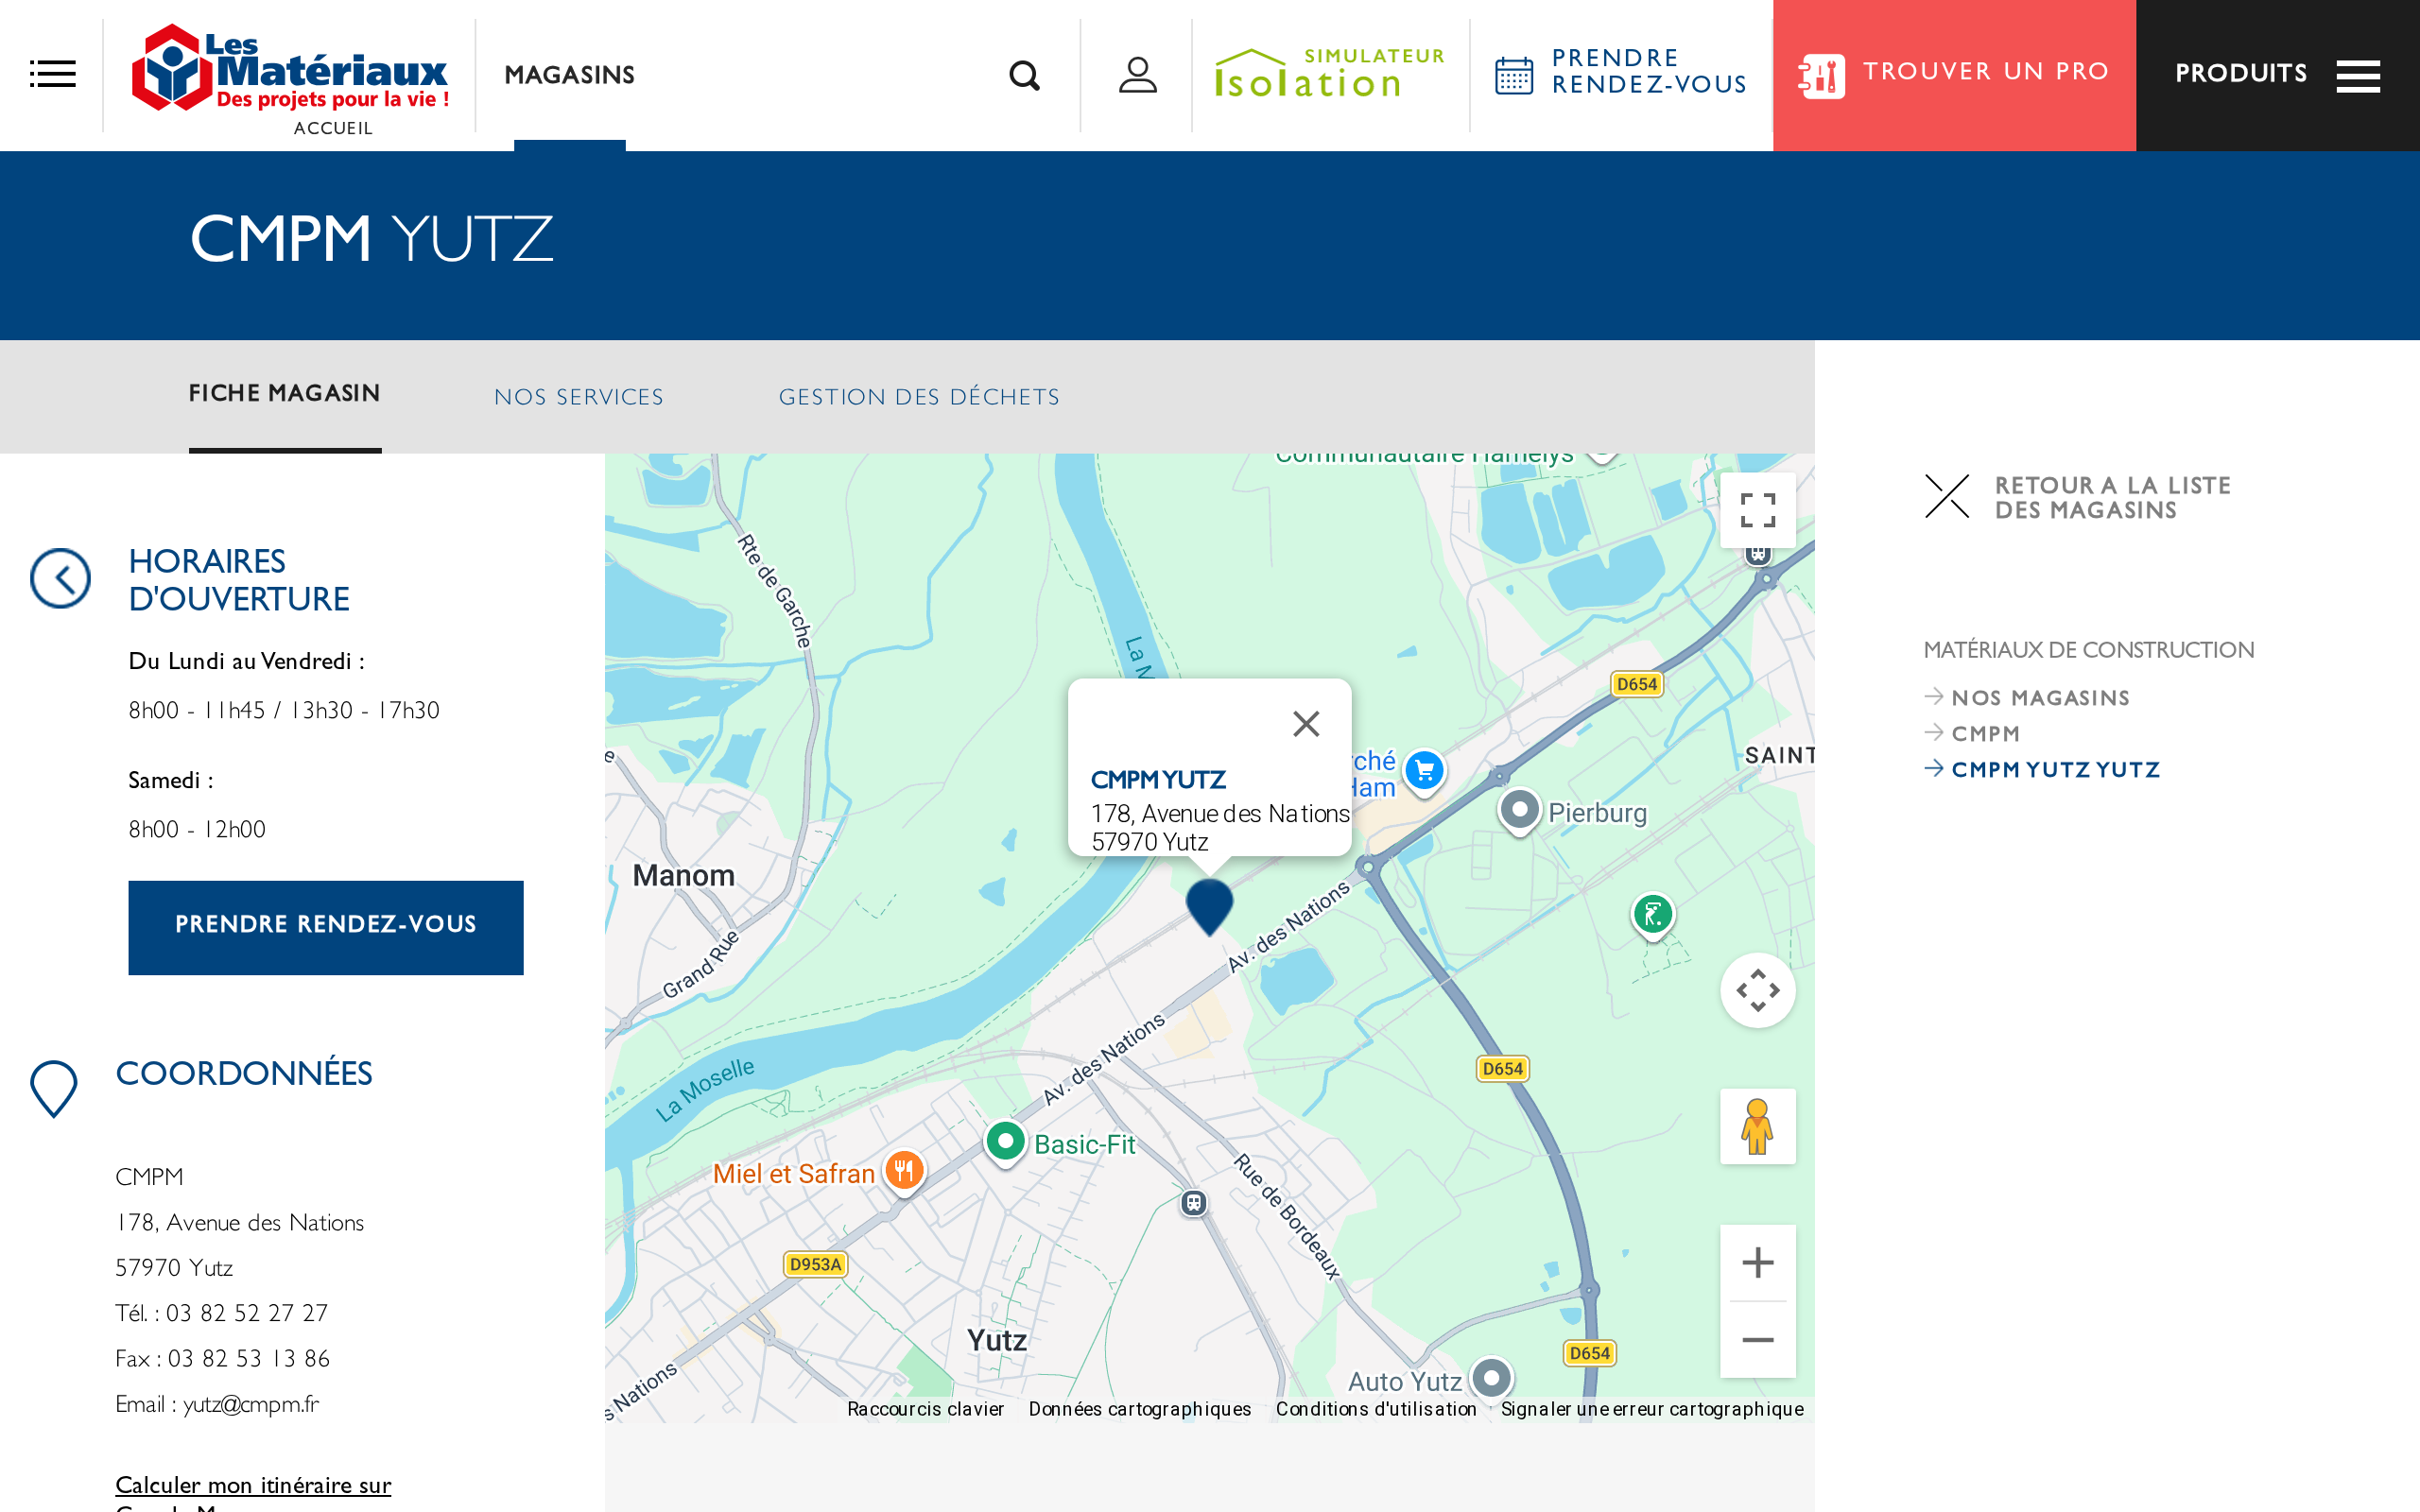Click the back arrow circle beside Horaires
The height and width of the screenshot is (1512, 2420).
coord(60,578)
